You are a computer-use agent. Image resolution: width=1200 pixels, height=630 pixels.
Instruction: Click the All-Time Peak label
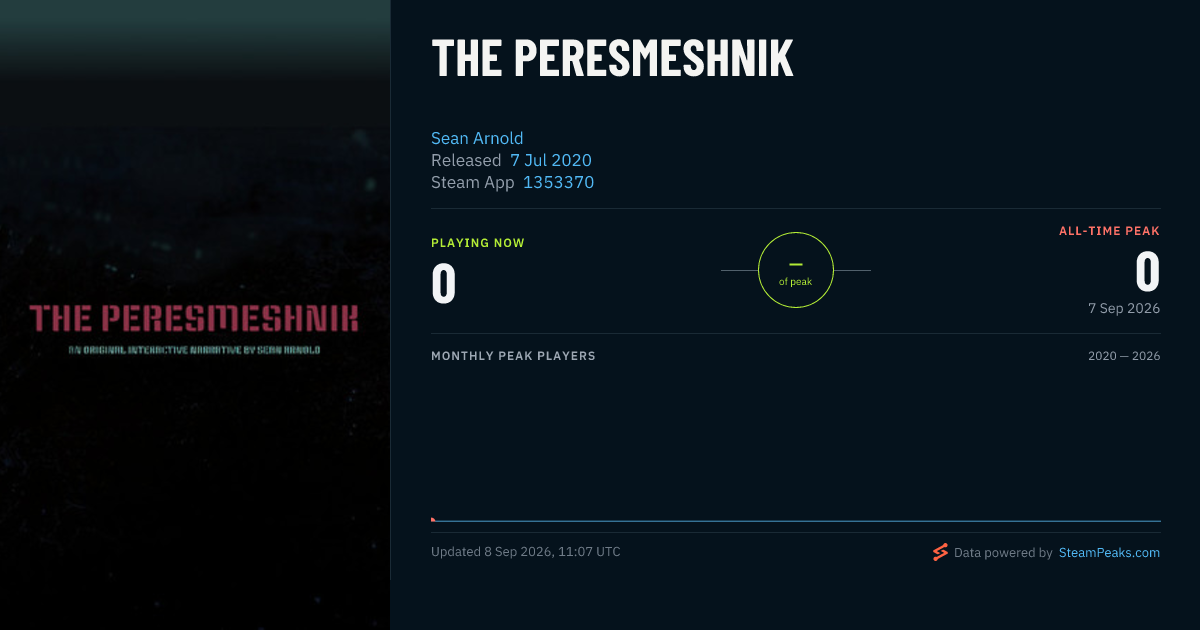click(x=1110, y=231)
